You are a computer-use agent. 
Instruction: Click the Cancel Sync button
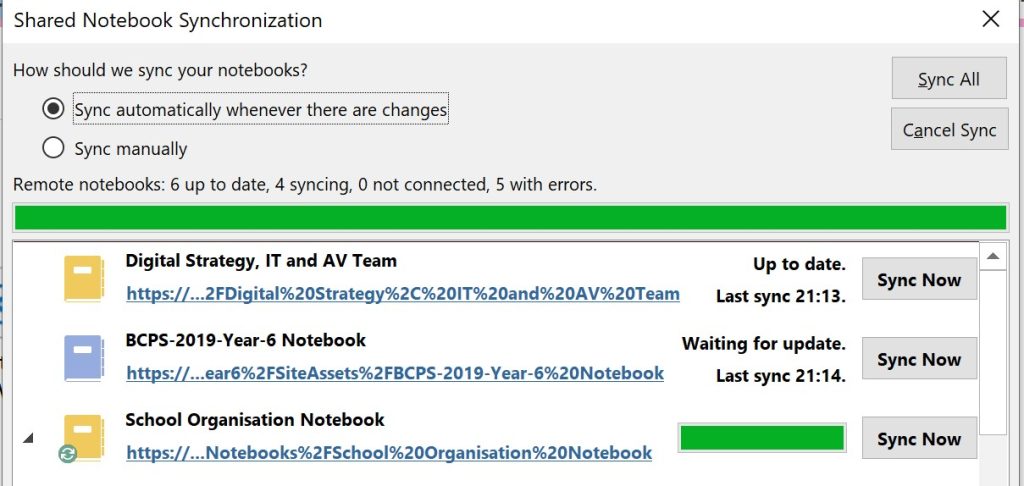click(950, 129)
